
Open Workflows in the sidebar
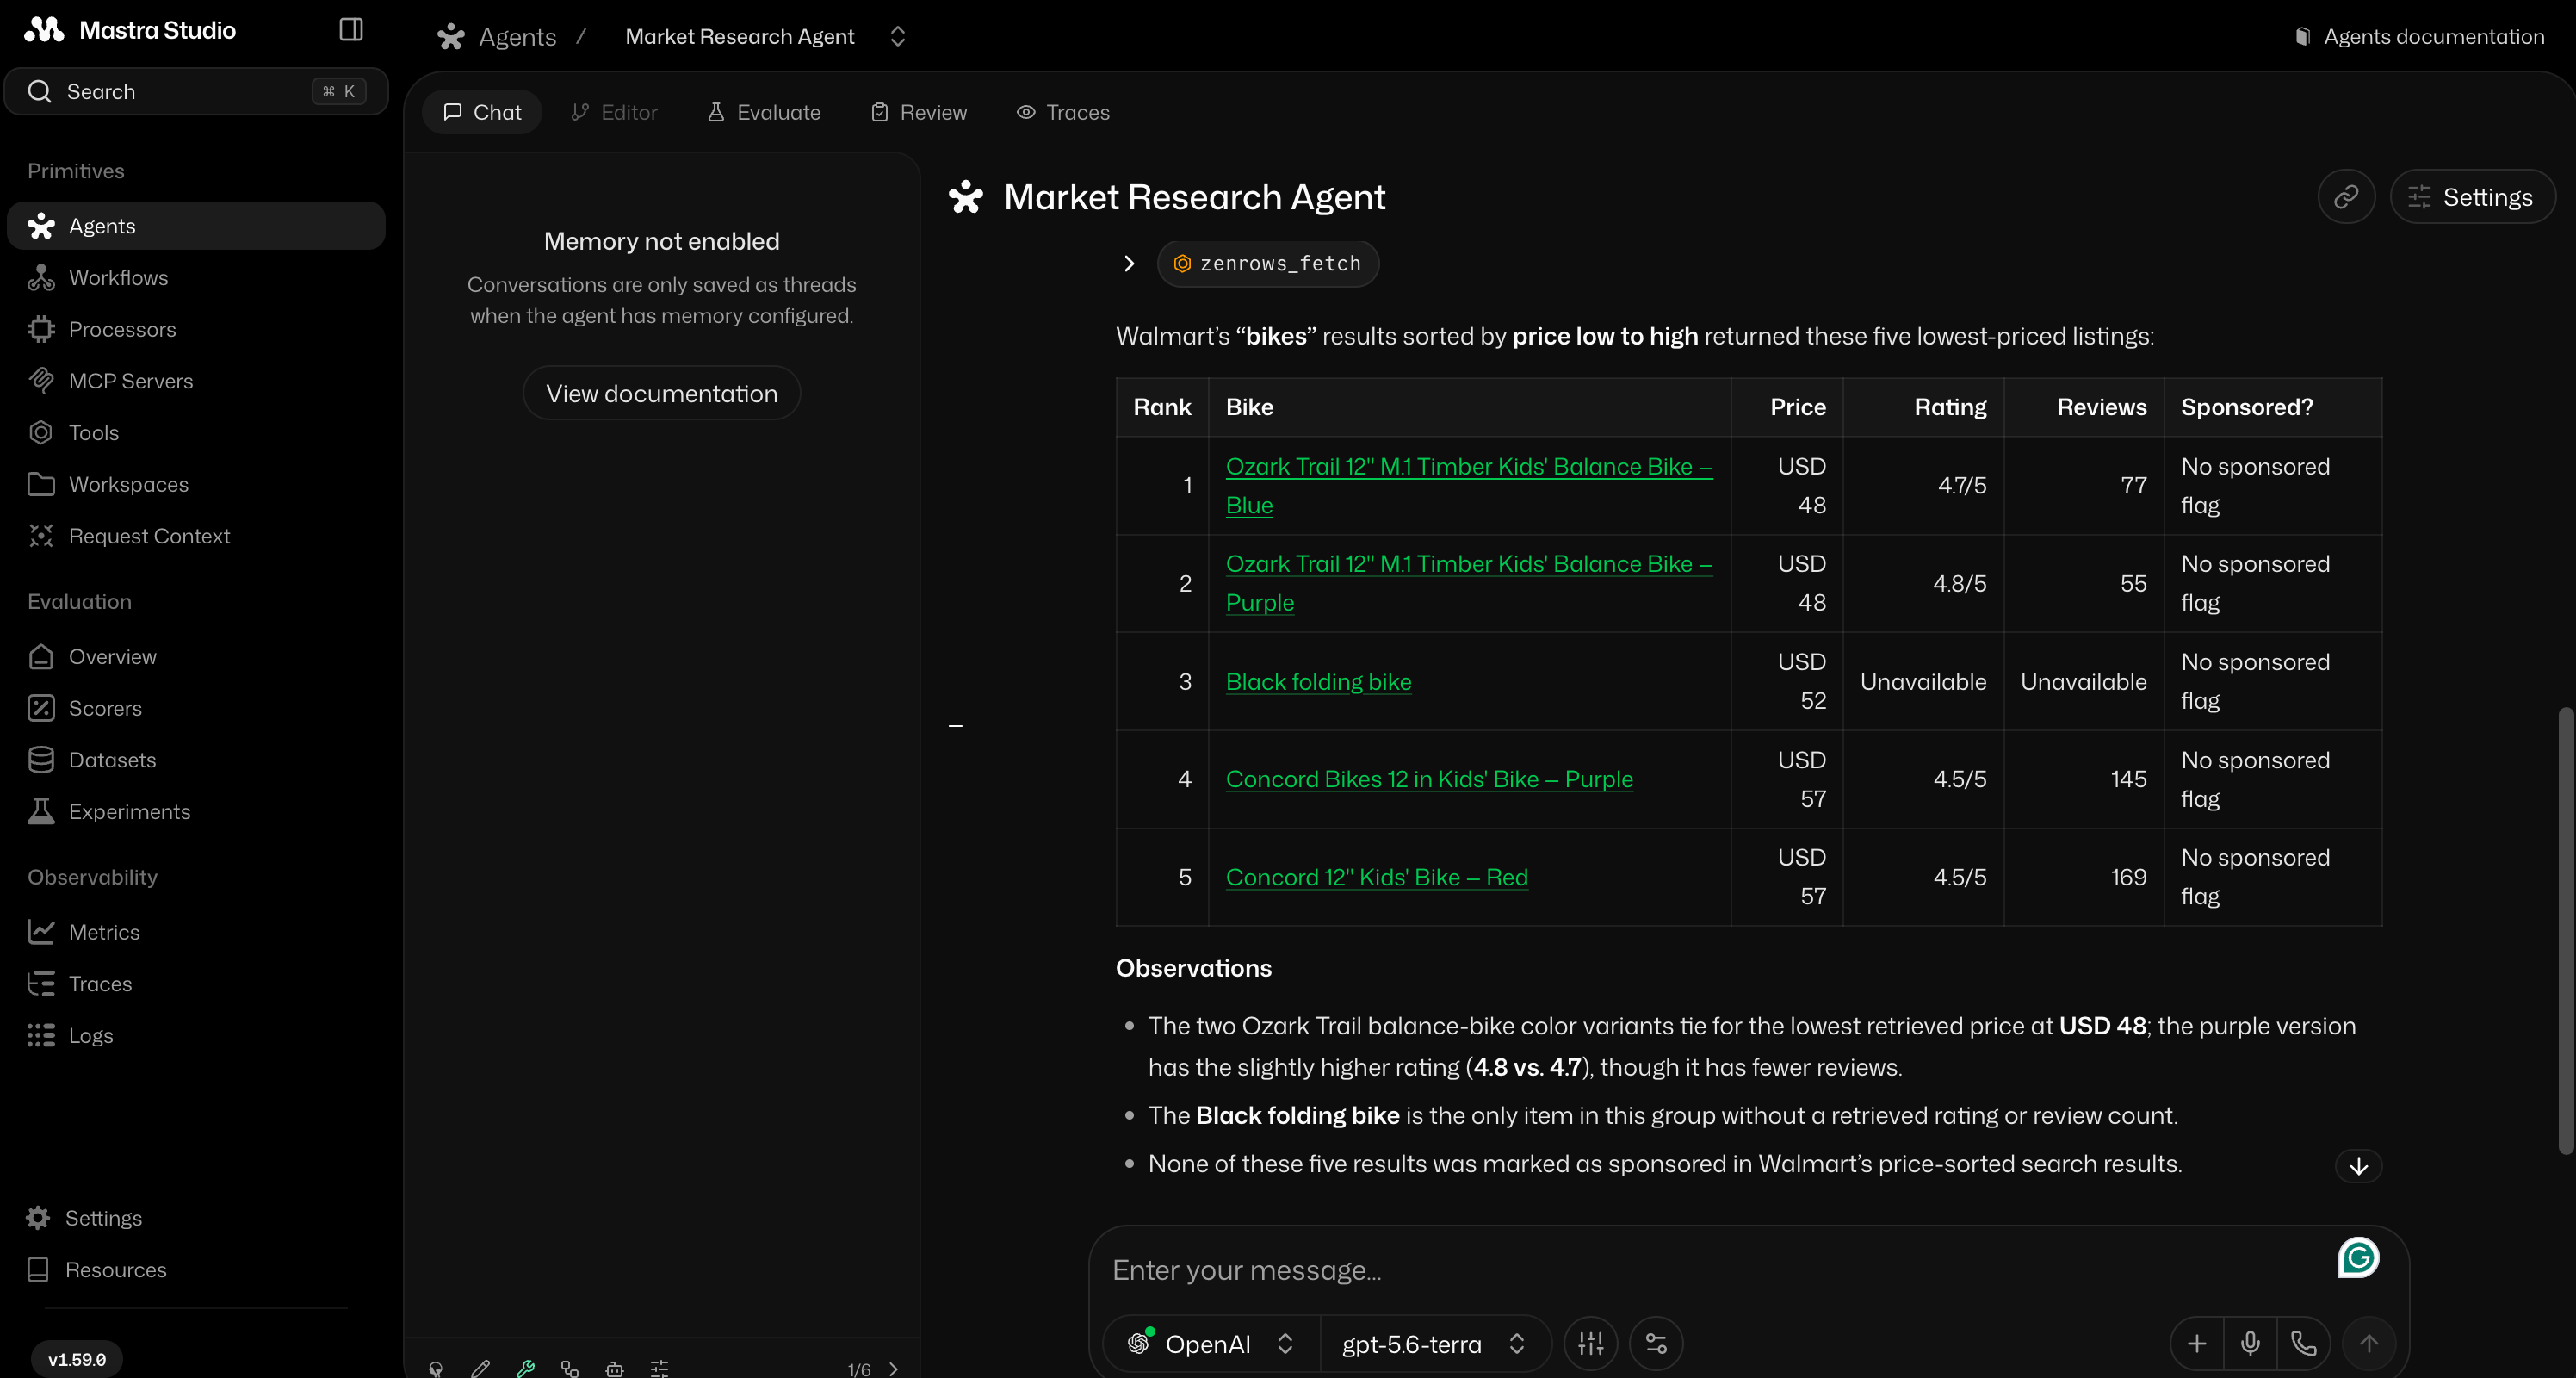coord(196,277)
